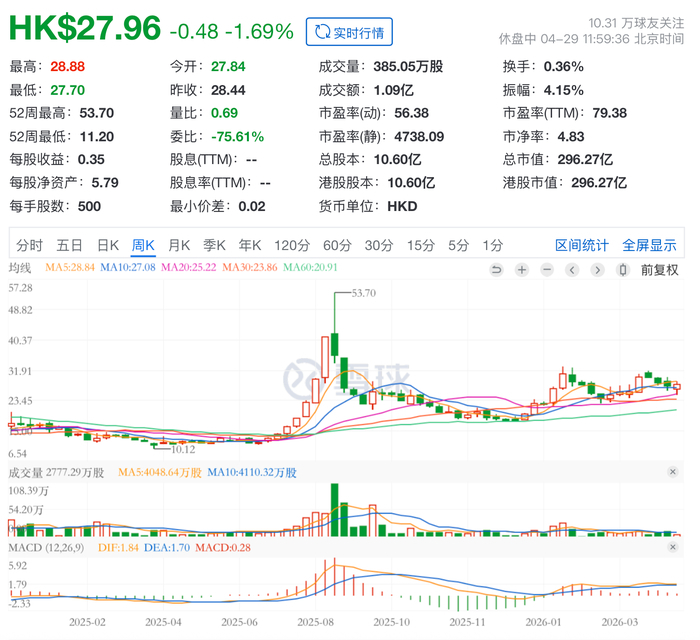Image resolution: width=700 pixels, height=640 pixels.
Task: Click 全屏显示 to show chart fullscreen
Action: [x=649, y=245]
